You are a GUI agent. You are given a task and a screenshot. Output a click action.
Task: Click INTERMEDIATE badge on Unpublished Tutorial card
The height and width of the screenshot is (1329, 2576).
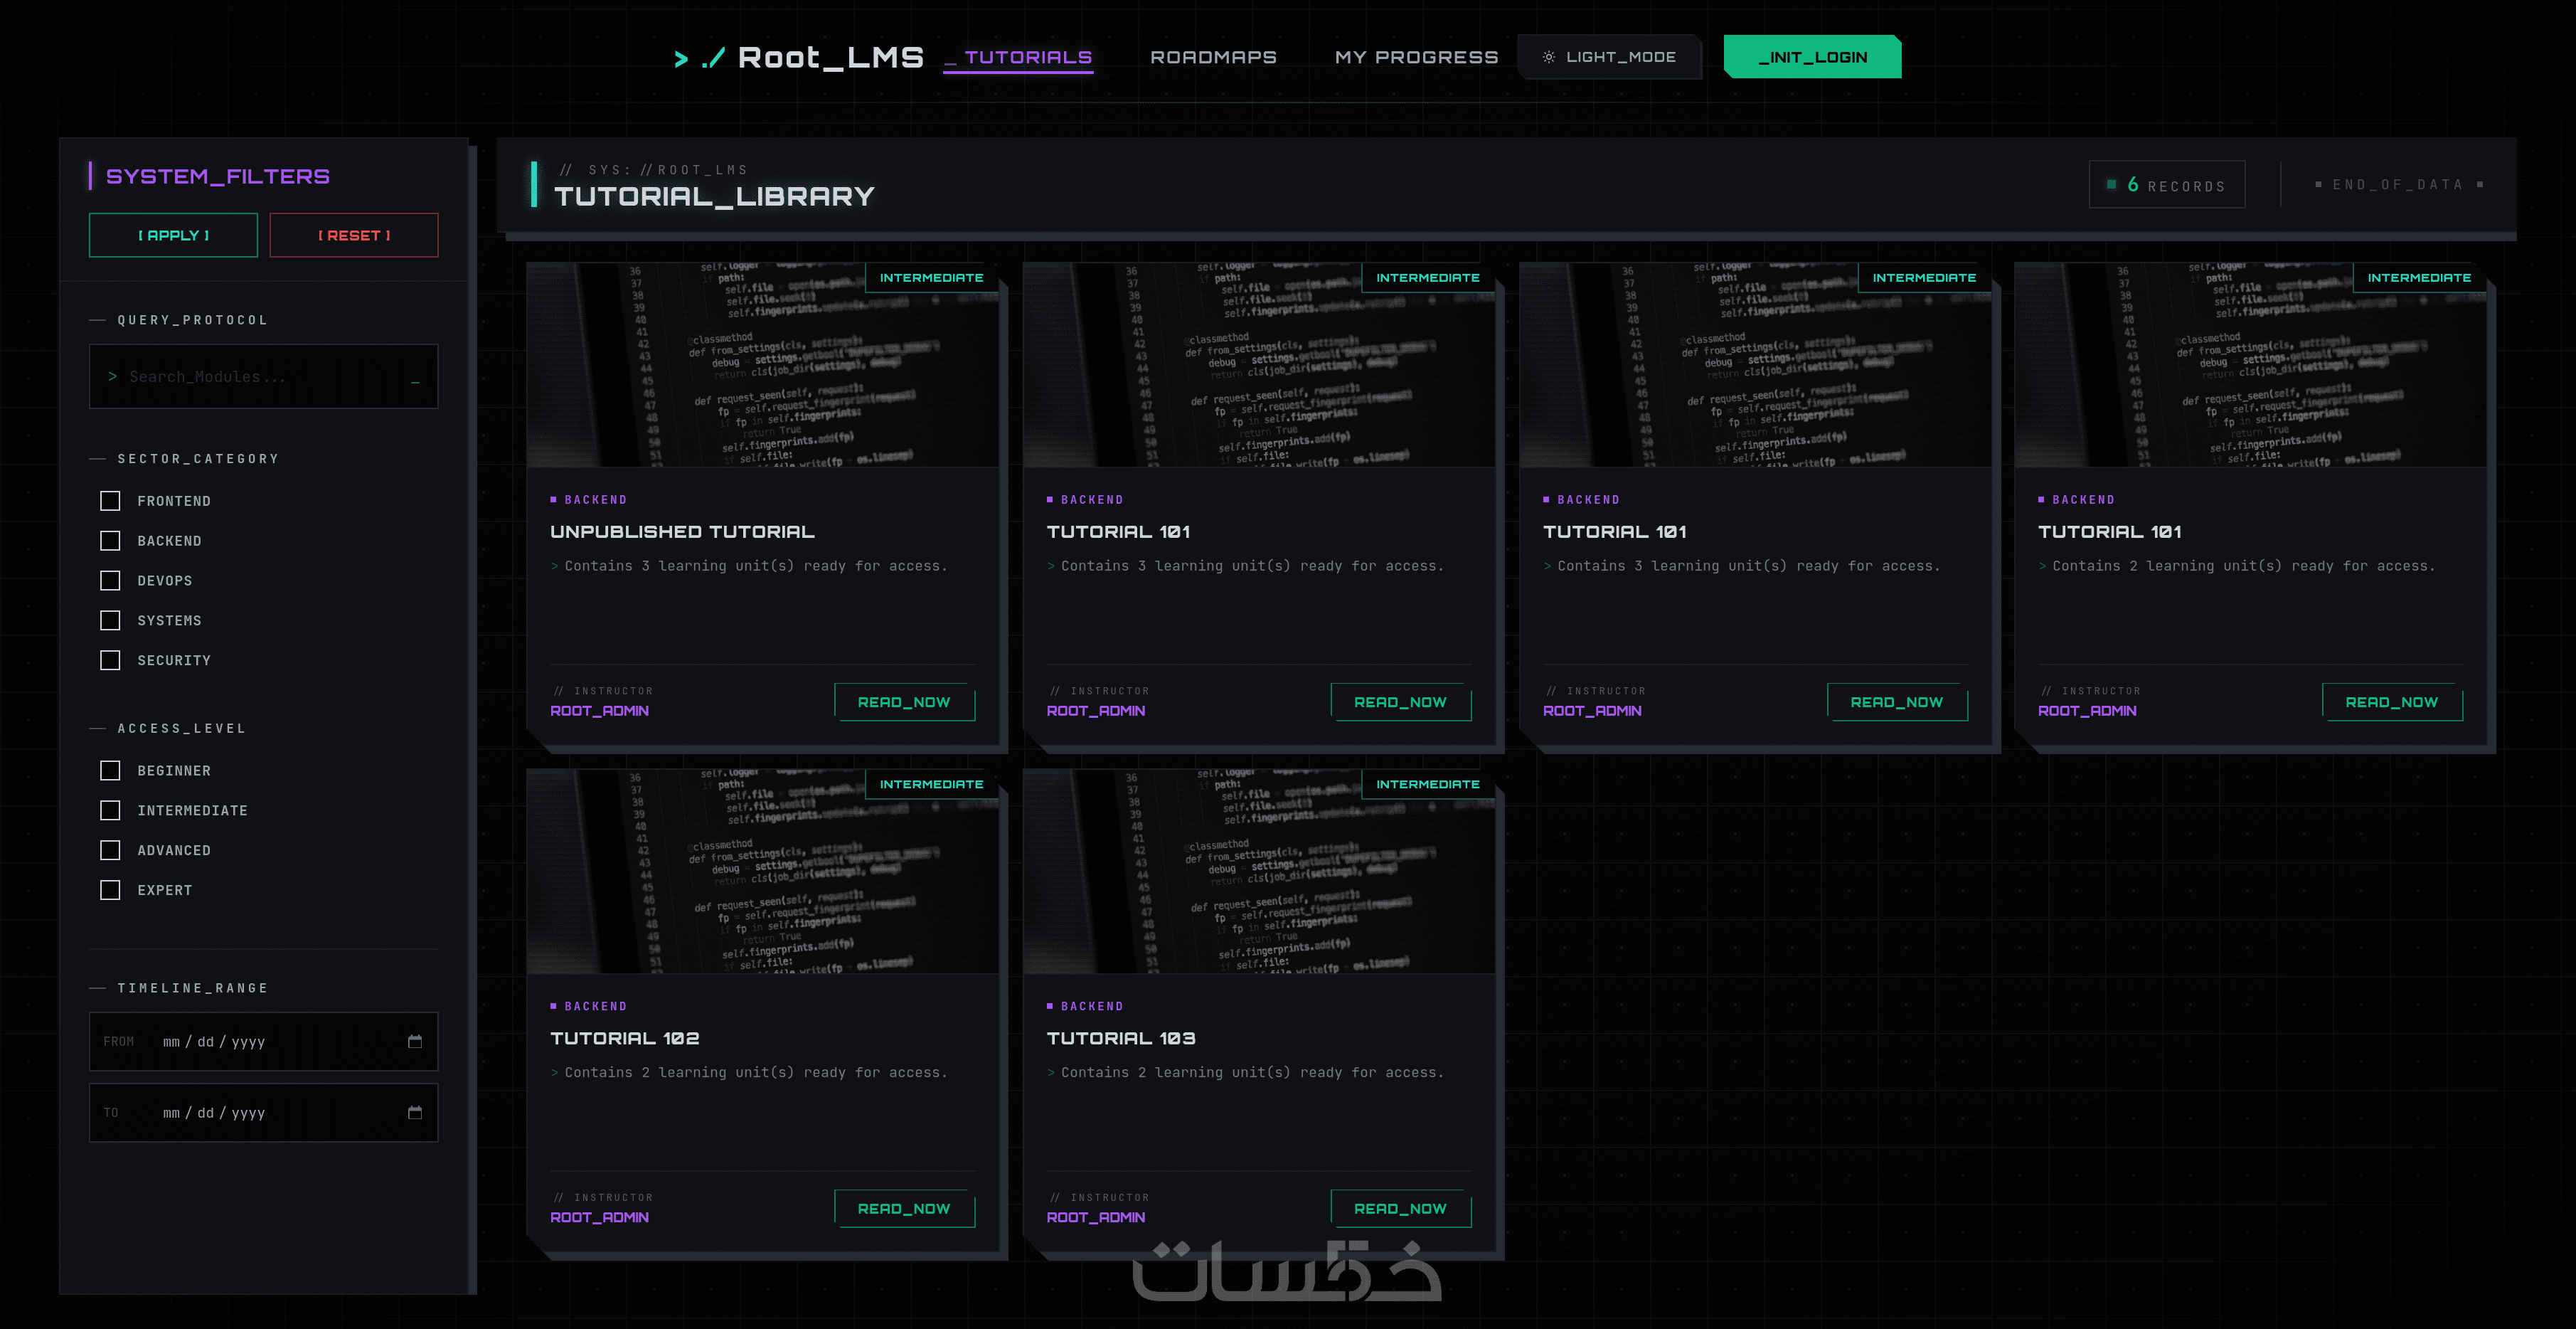click(931, 278)
